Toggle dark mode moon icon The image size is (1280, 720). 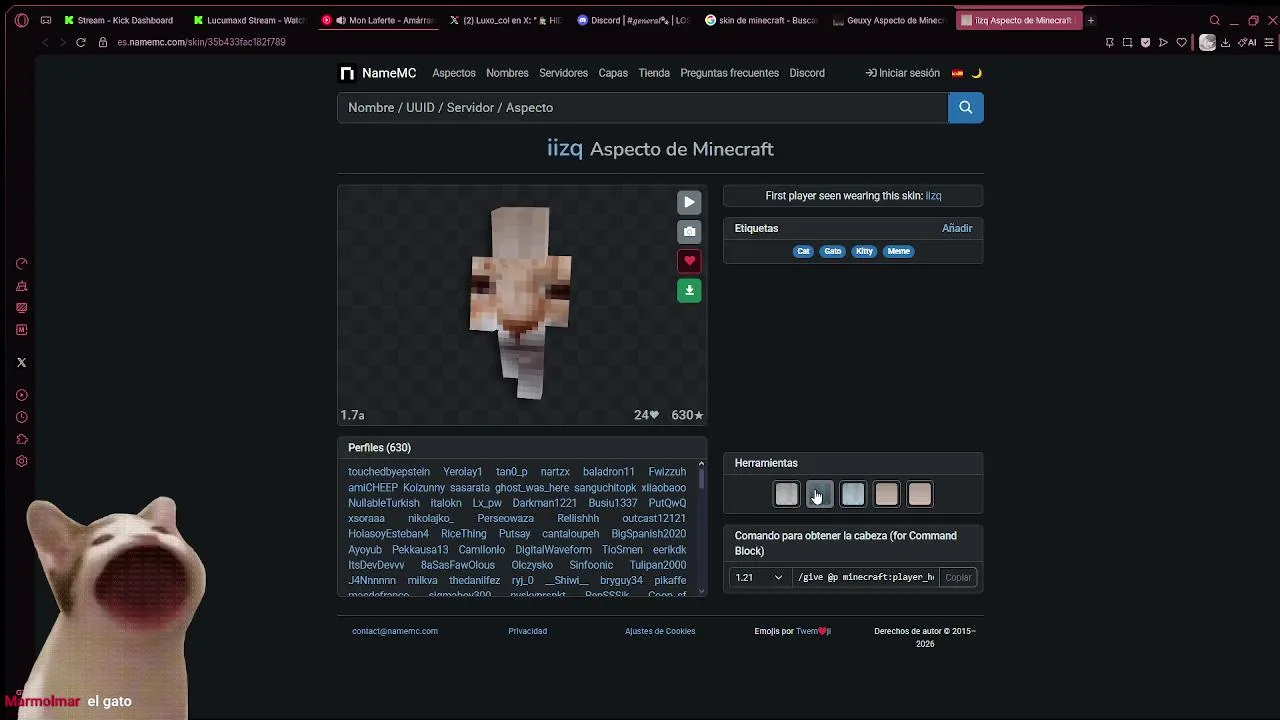click(977, 73)
